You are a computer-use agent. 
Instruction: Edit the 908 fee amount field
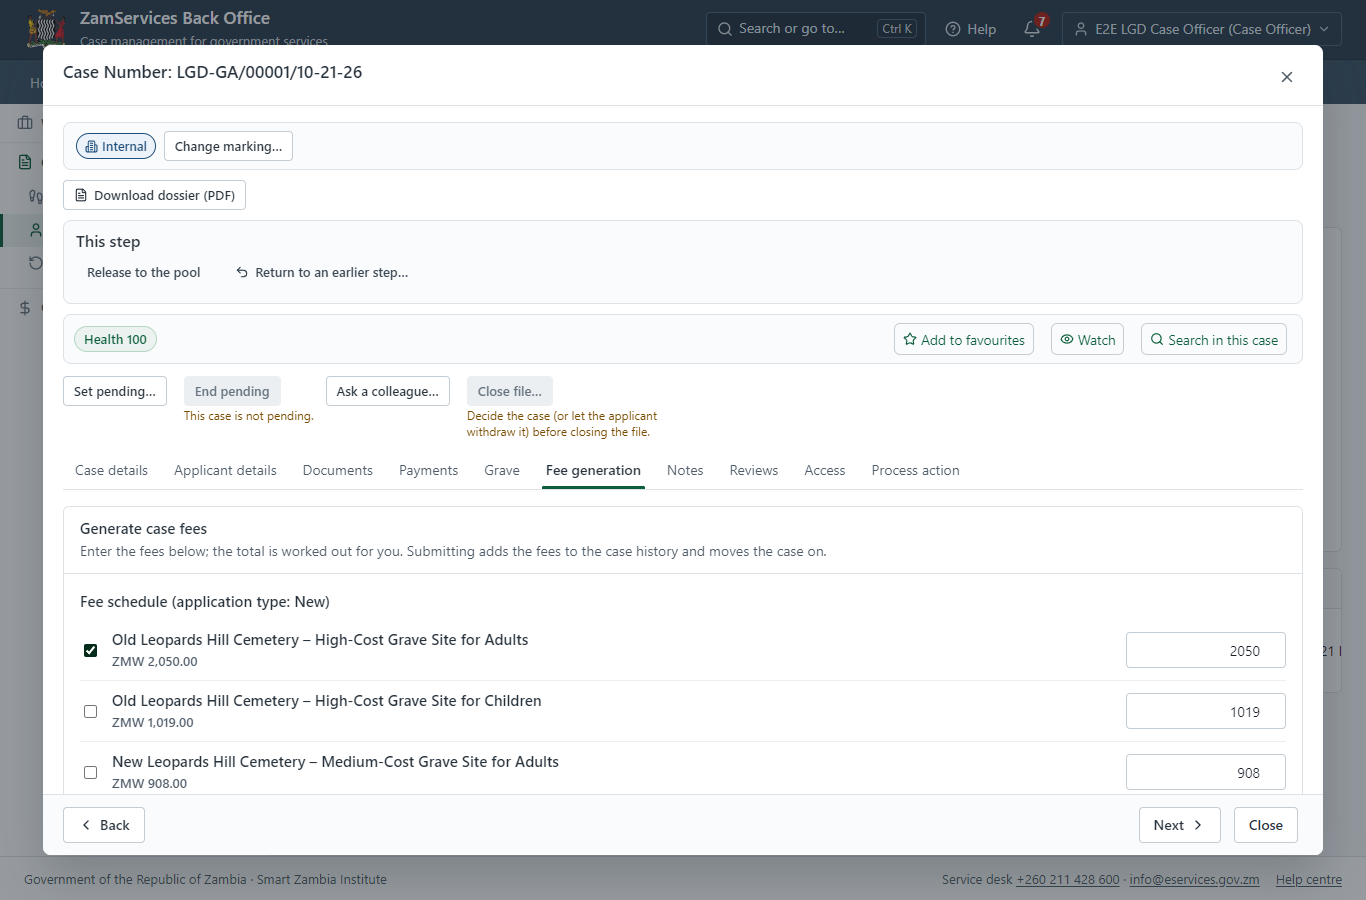pyautogui.click(x=1206, y=772)
